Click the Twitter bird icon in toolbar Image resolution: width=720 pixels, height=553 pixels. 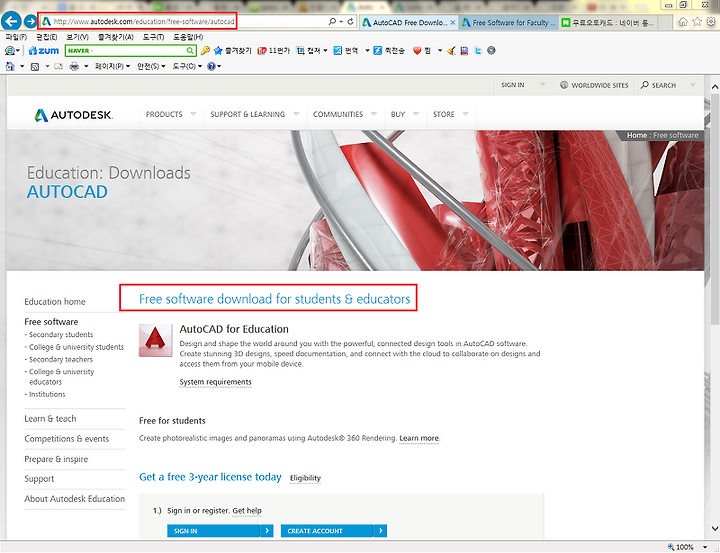point(478,51)
